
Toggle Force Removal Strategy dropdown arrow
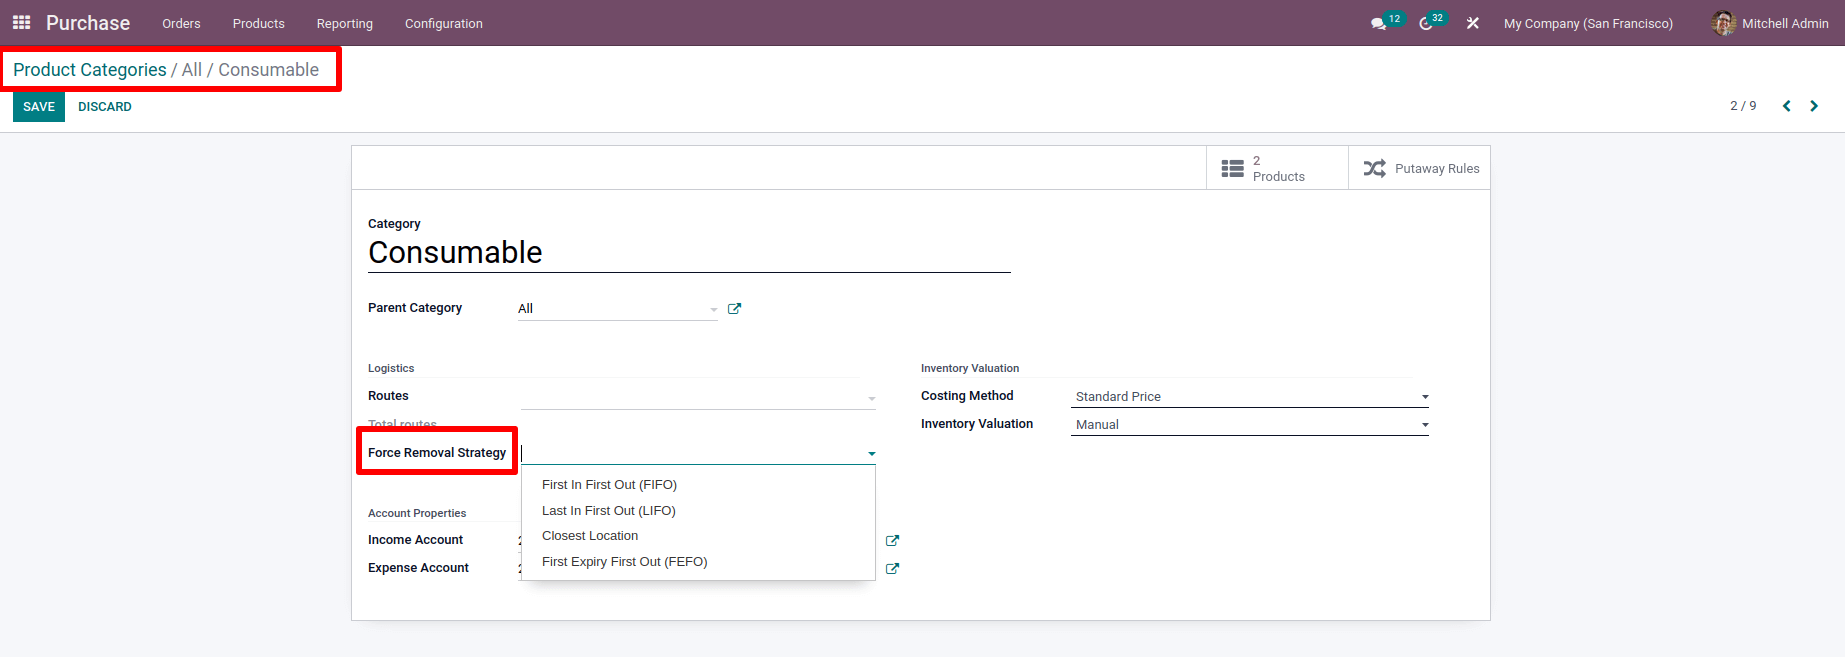pos(871,454)
